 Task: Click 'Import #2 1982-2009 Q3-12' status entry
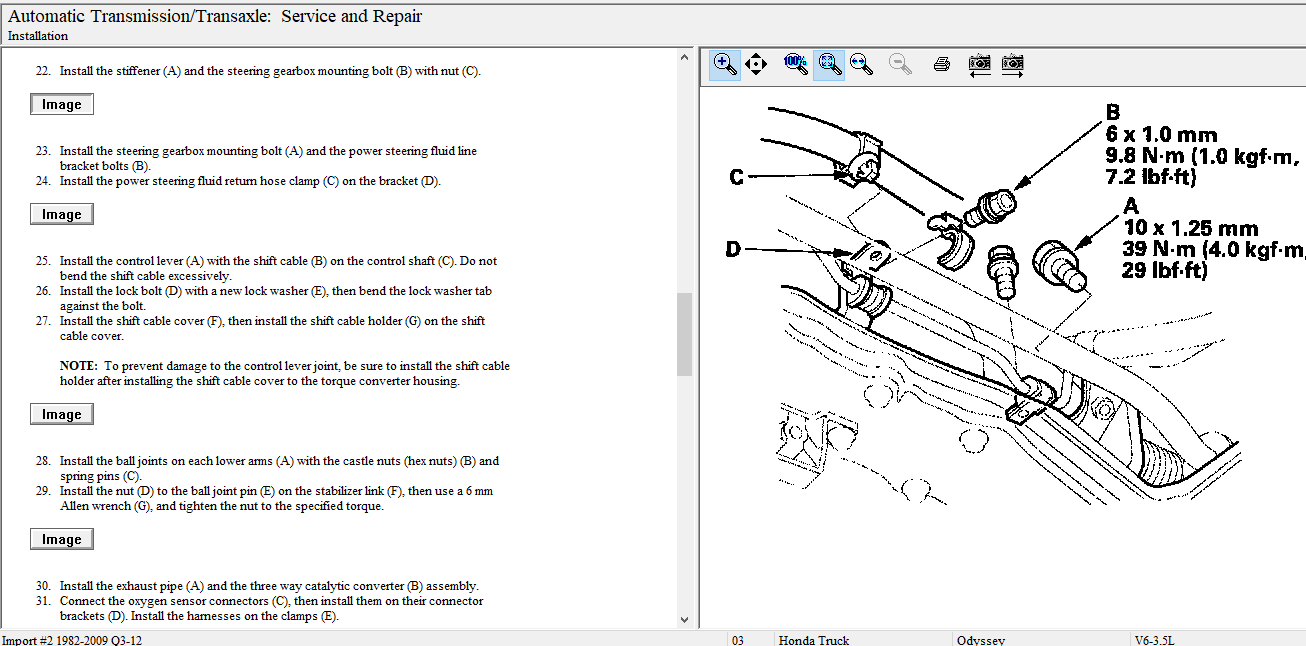pyautogui.click(x=72, y=639)
